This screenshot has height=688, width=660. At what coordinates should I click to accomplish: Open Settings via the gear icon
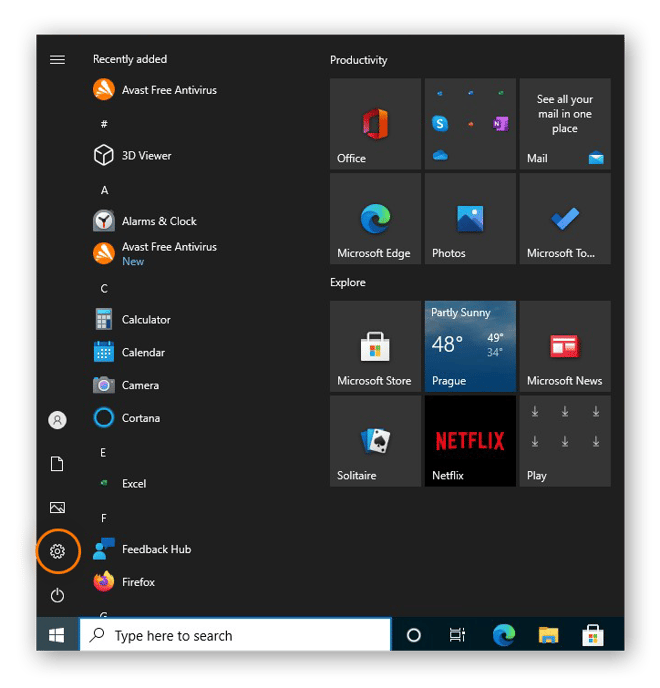57,551
